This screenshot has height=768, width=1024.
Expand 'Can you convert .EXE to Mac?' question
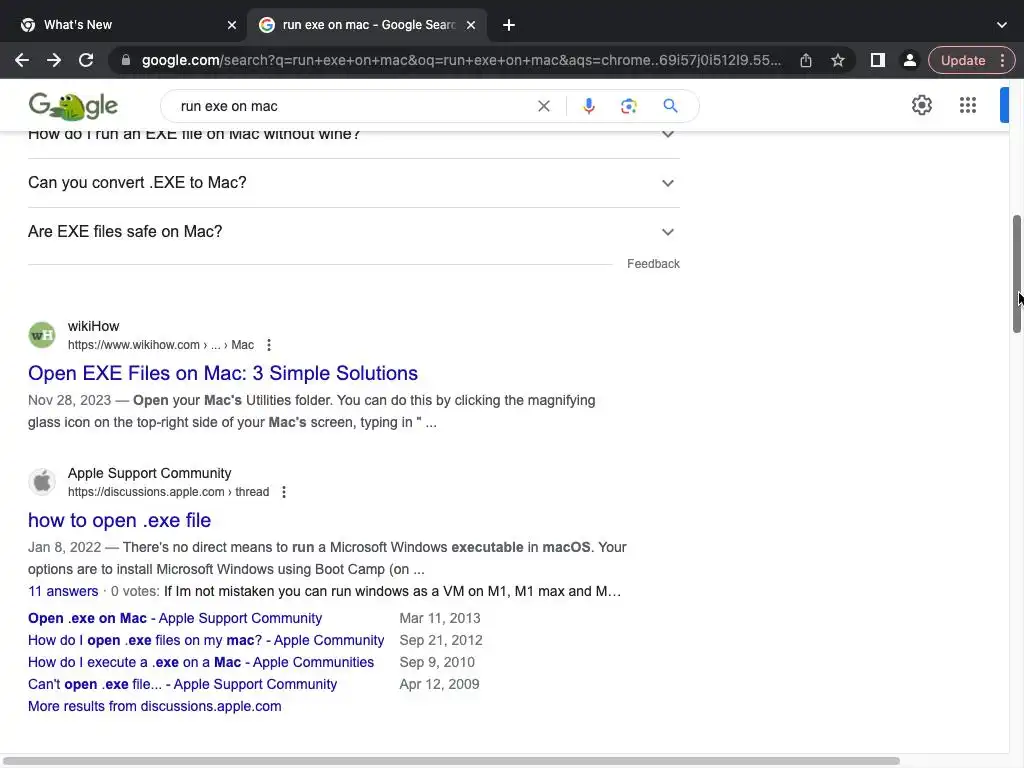coord(353,183)
